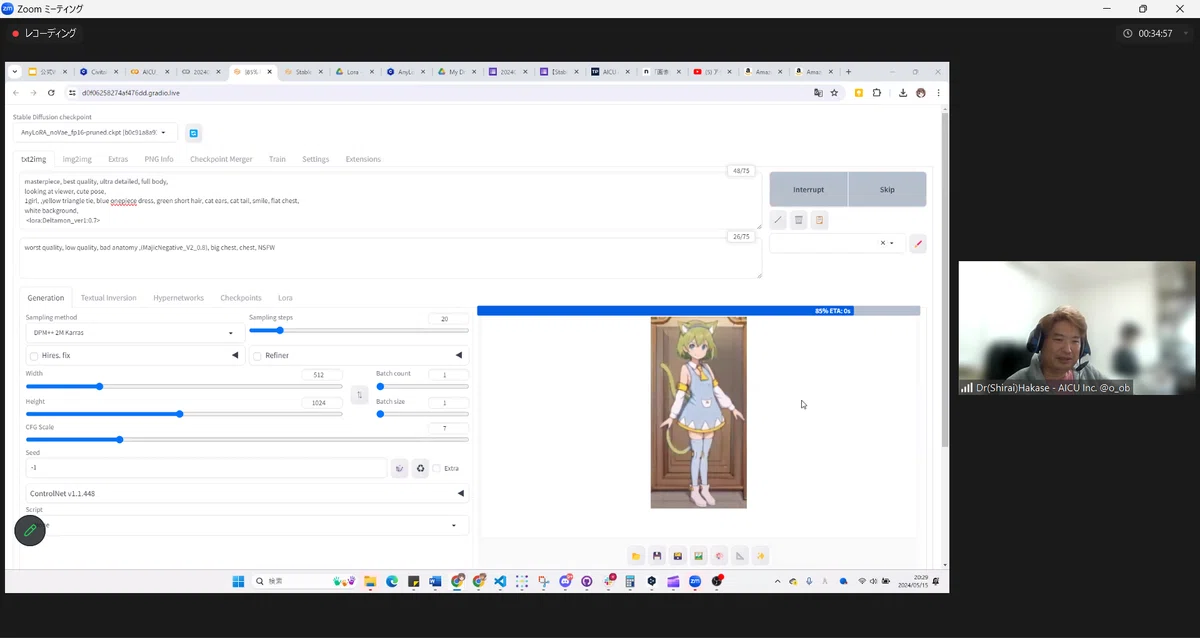Click the Interrupt button
Image resolution: width=1200 pixels, height=638 pixels.
808,189
